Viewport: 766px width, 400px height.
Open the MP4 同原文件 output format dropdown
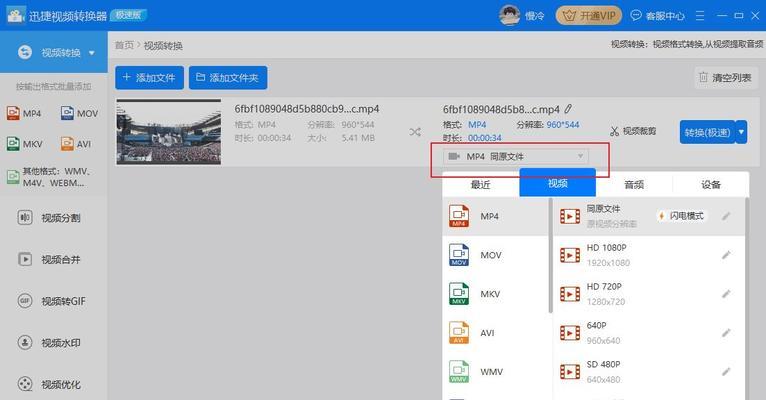pyautogui.click(x=516, y=156)
